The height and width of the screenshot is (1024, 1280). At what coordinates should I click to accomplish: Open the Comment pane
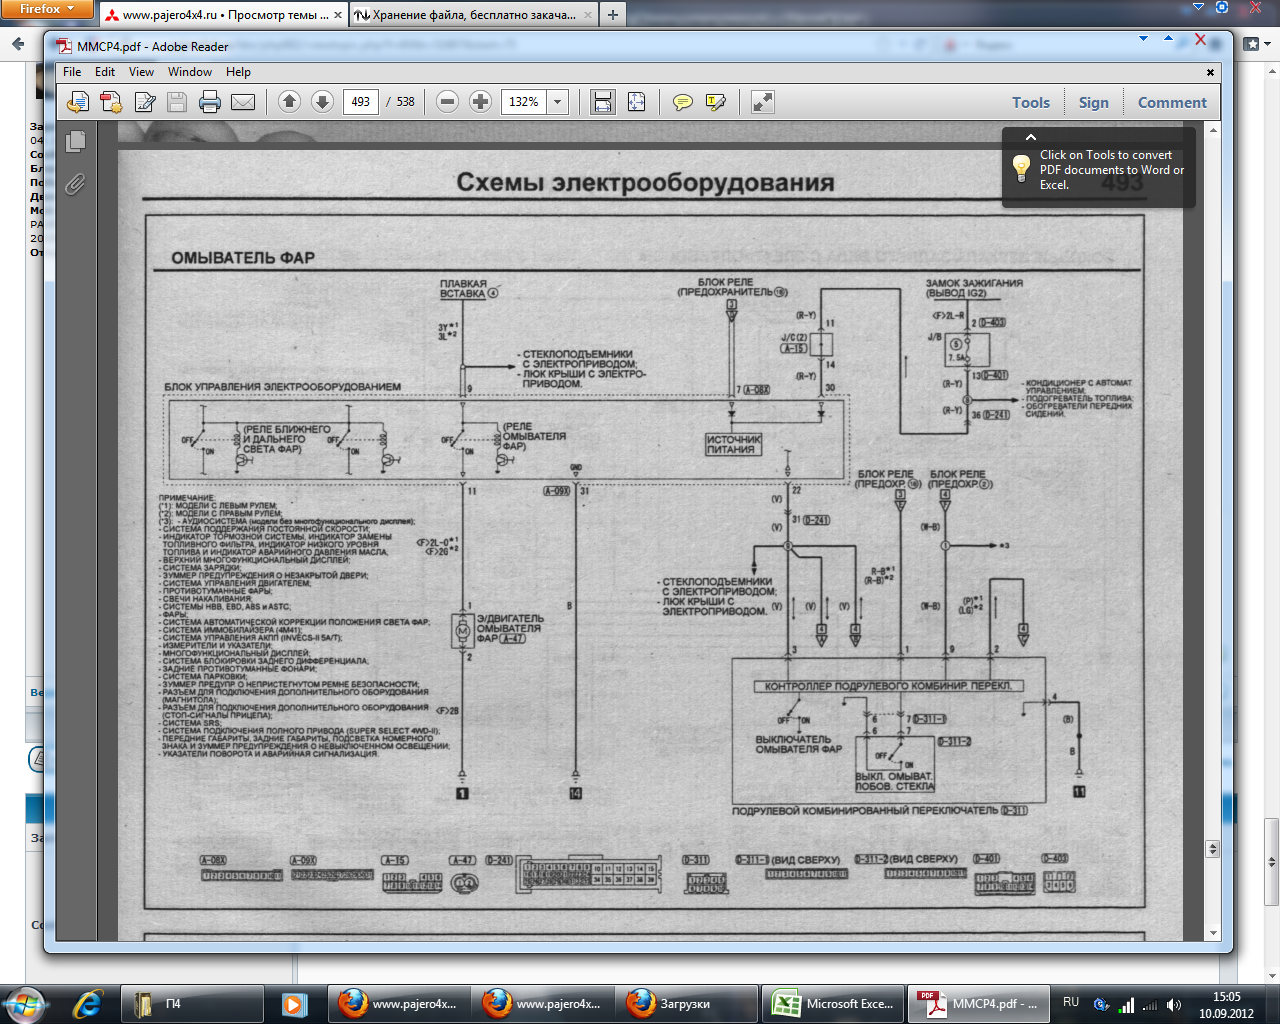tap(1172, 102)
